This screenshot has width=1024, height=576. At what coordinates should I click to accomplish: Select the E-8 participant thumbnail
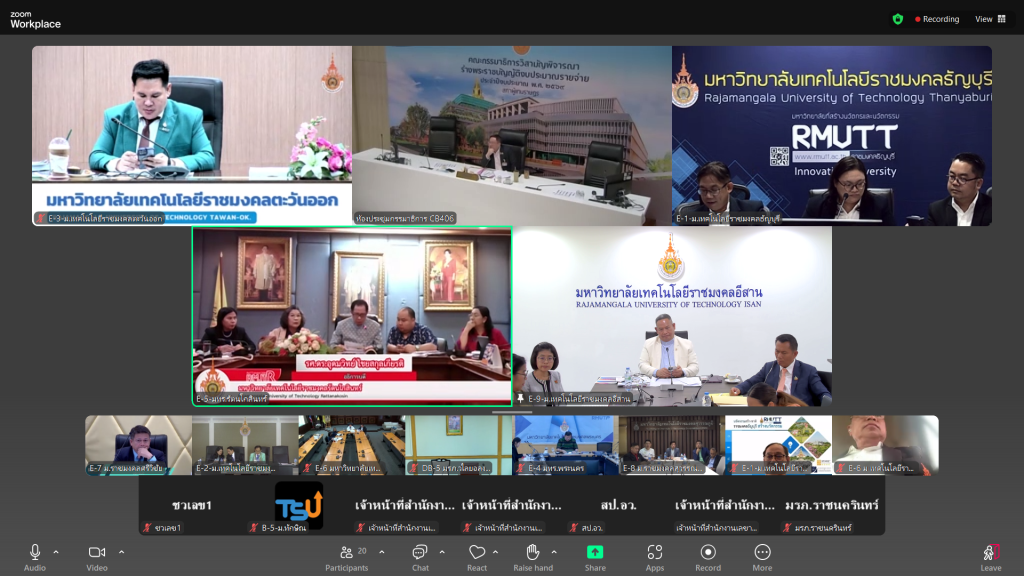pos(672,445)
